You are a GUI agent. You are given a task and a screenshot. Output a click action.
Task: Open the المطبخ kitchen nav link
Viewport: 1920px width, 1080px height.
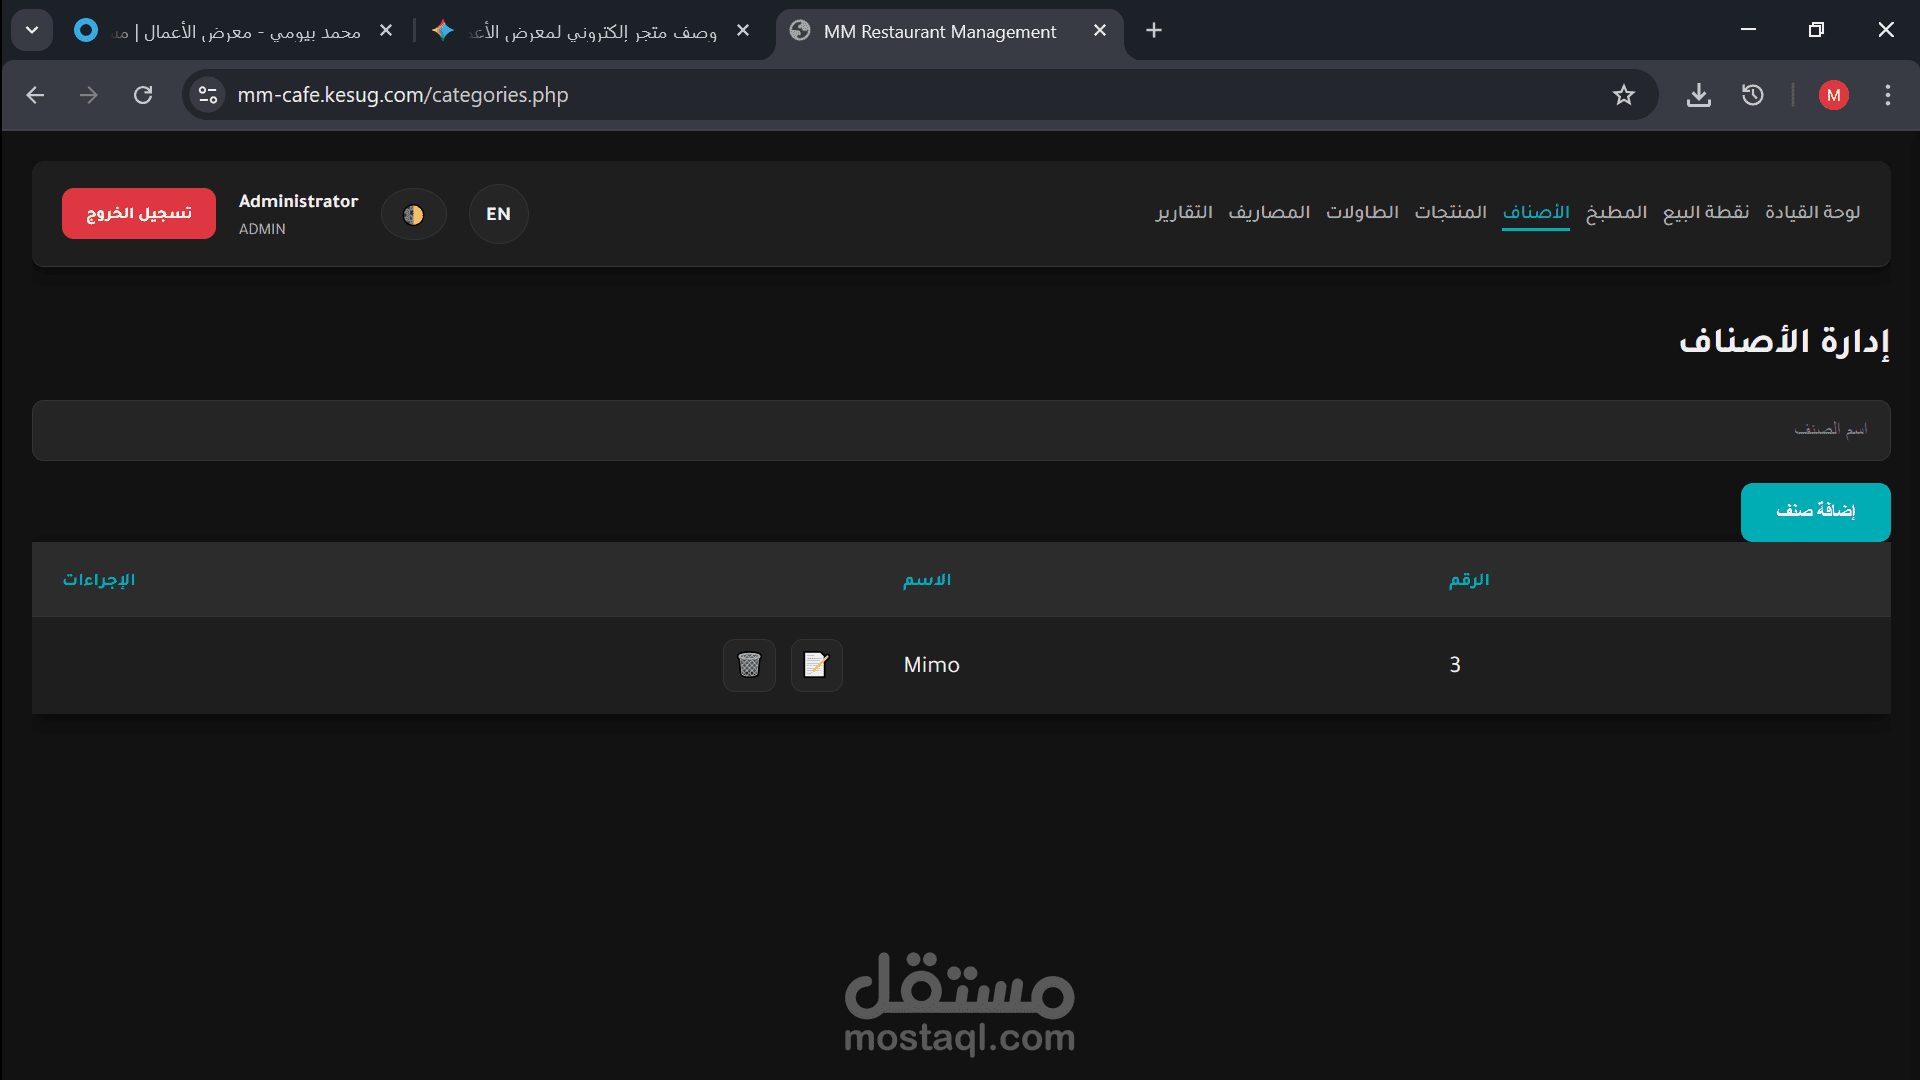pos(1616,212)
